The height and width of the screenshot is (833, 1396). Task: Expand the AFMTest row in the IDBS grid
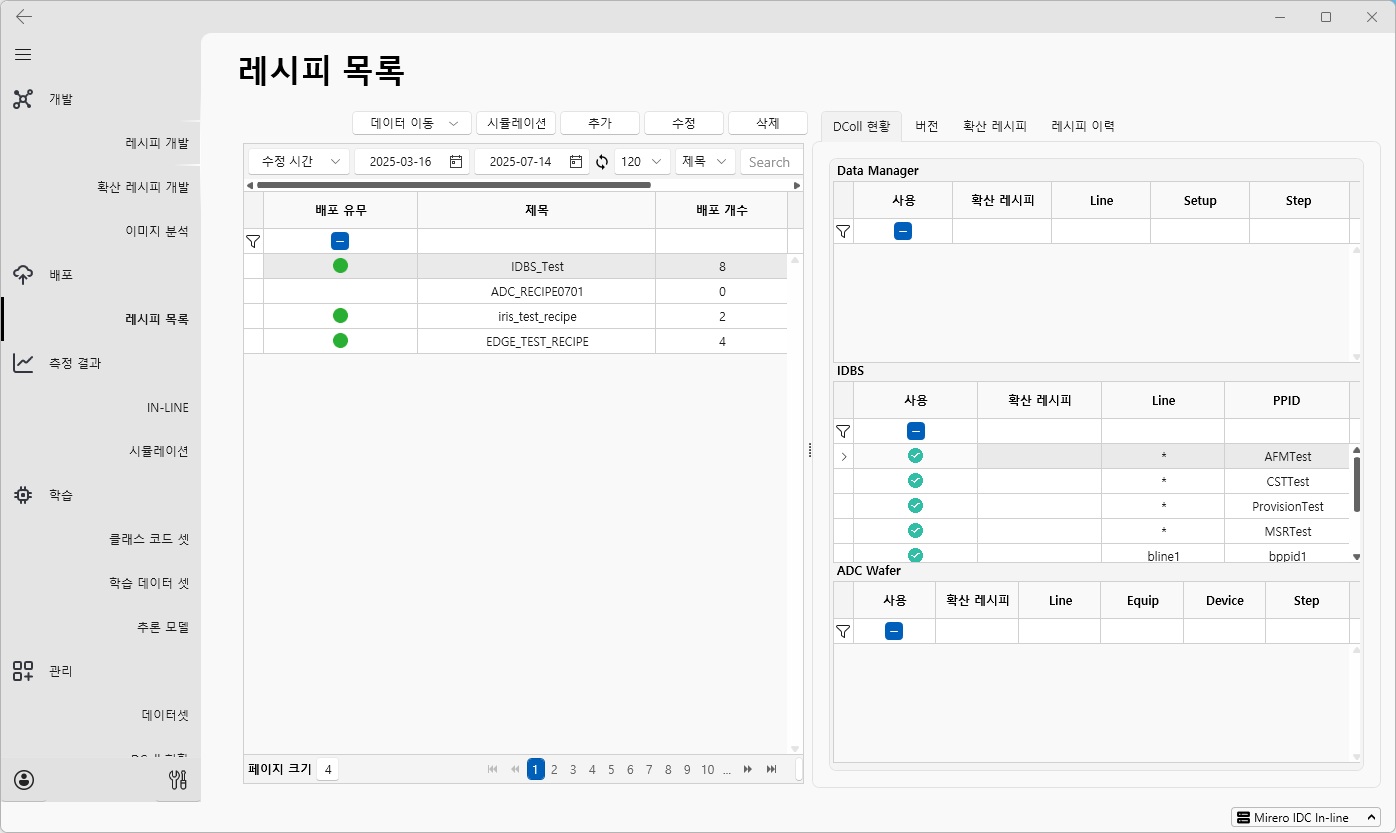click(842, 456)
